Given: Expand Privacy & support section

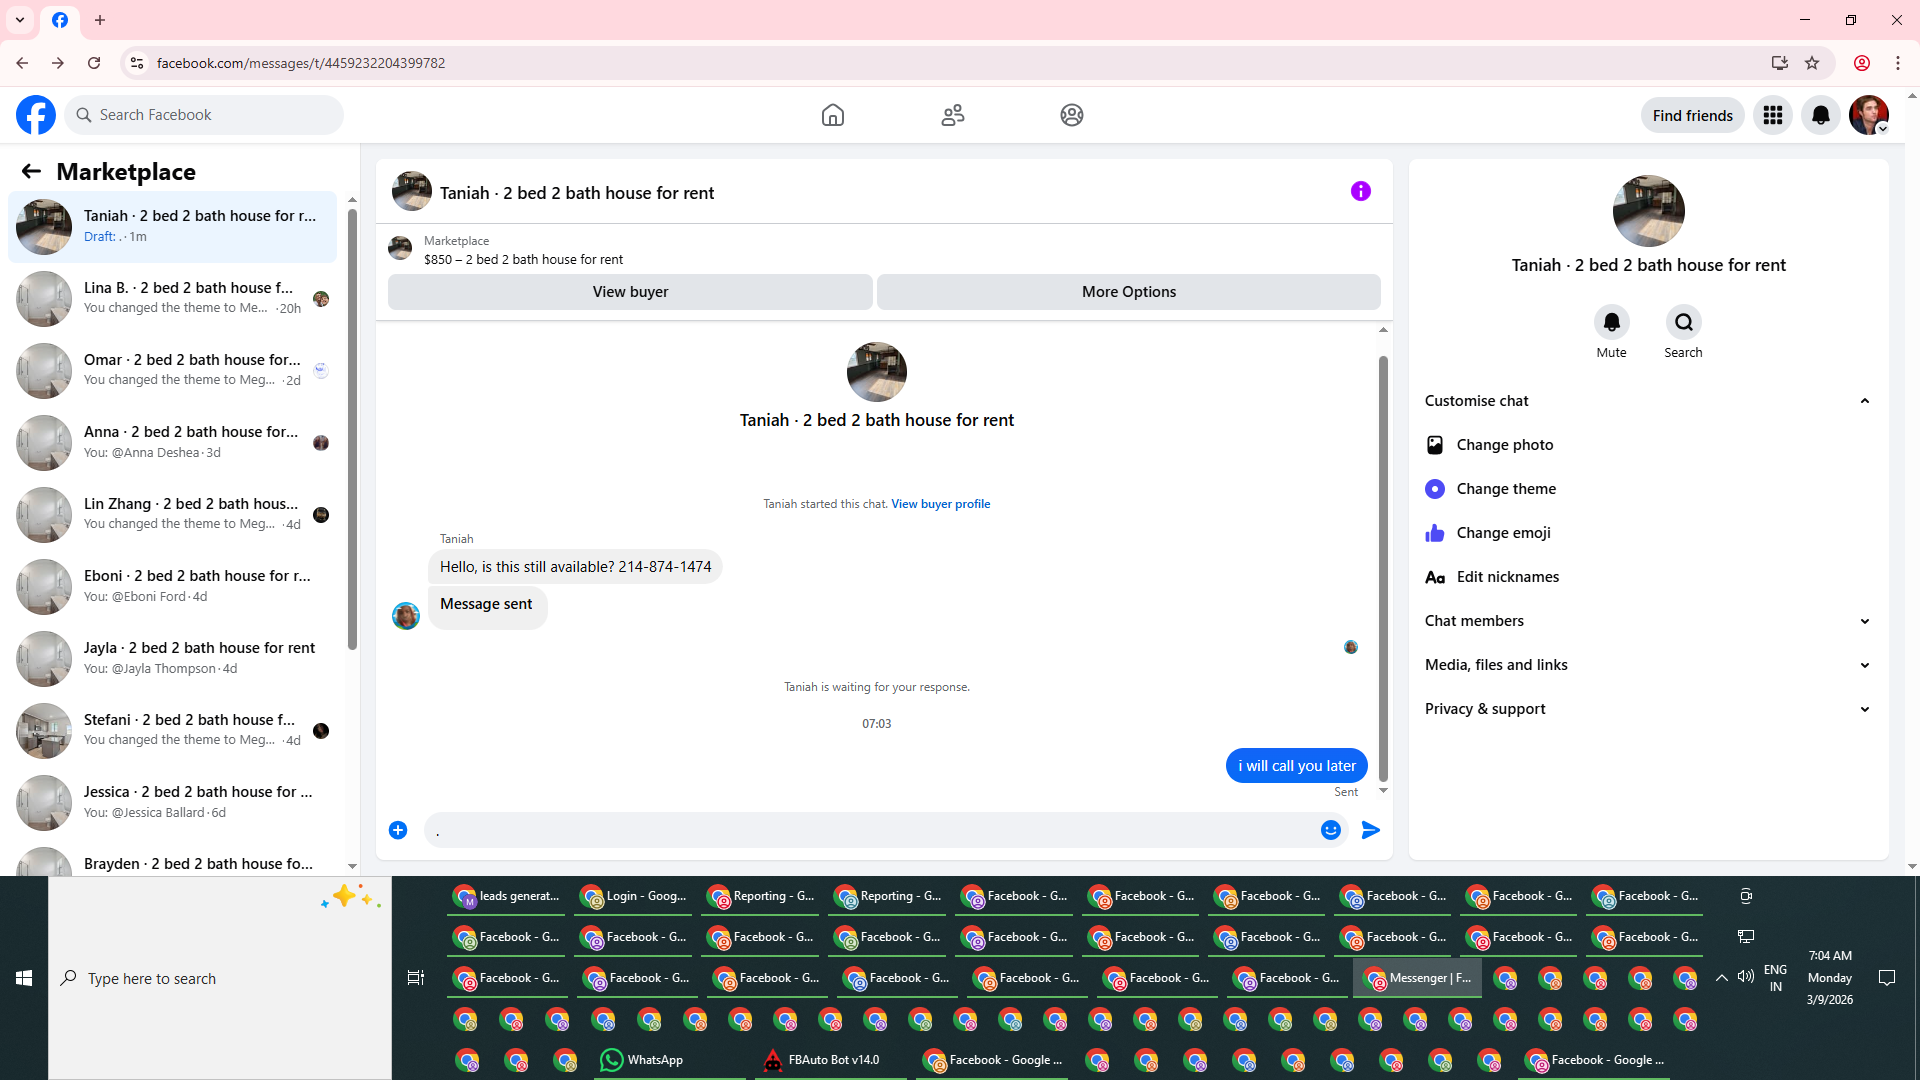Looking at the screenshot, I should (x=1864, y=709).
